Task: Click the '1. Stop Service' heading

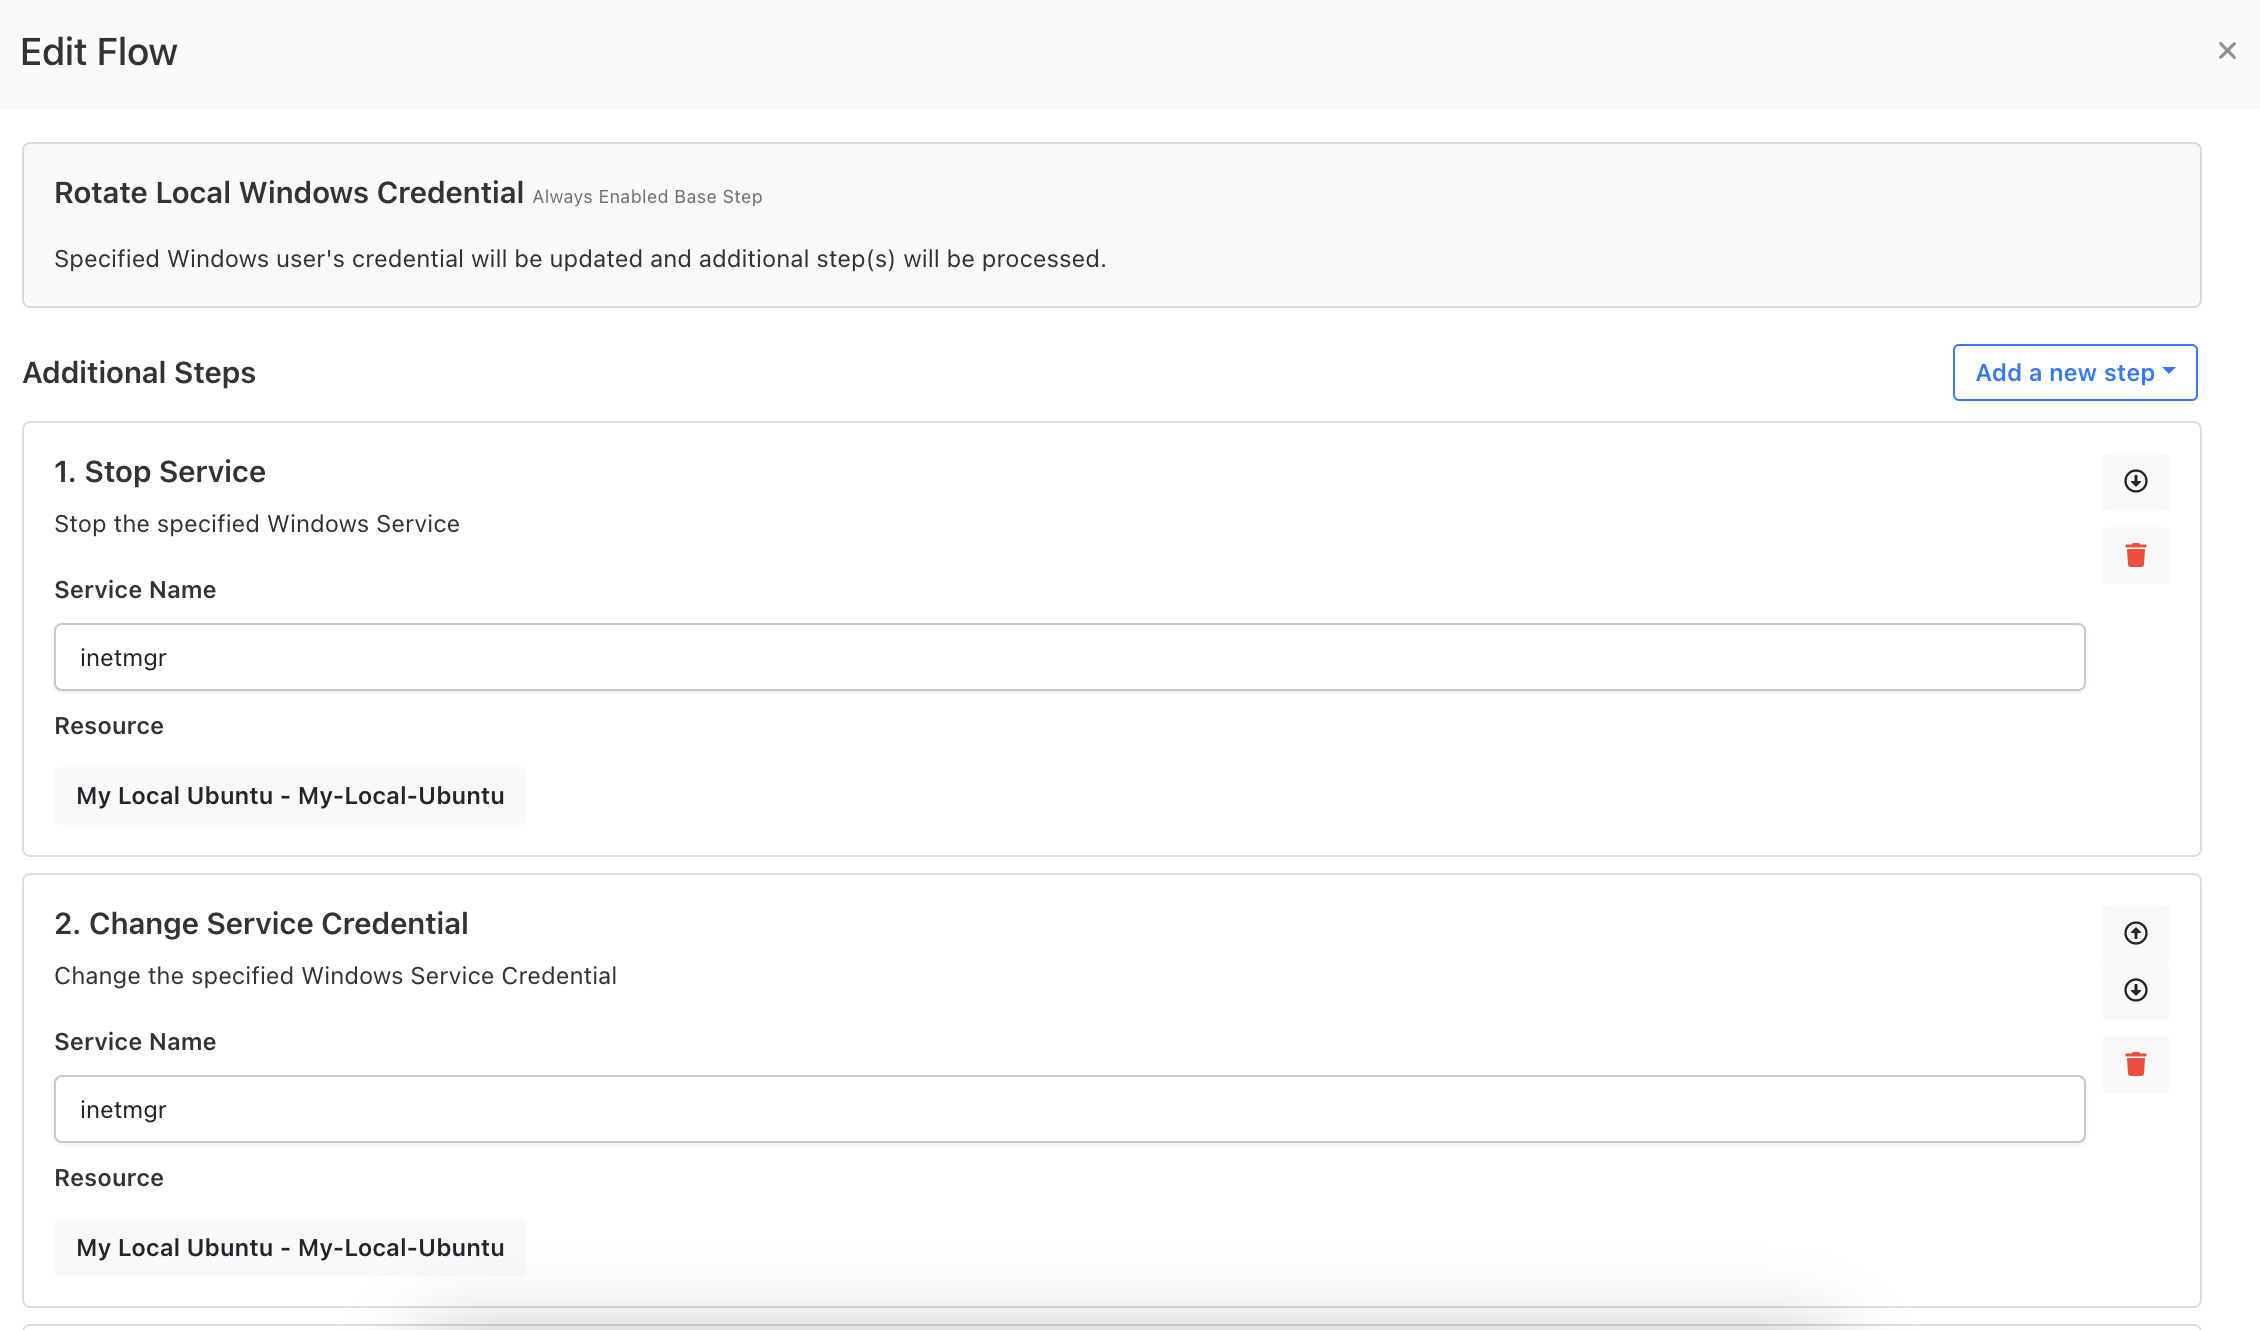Action: [x=160, y=472]
